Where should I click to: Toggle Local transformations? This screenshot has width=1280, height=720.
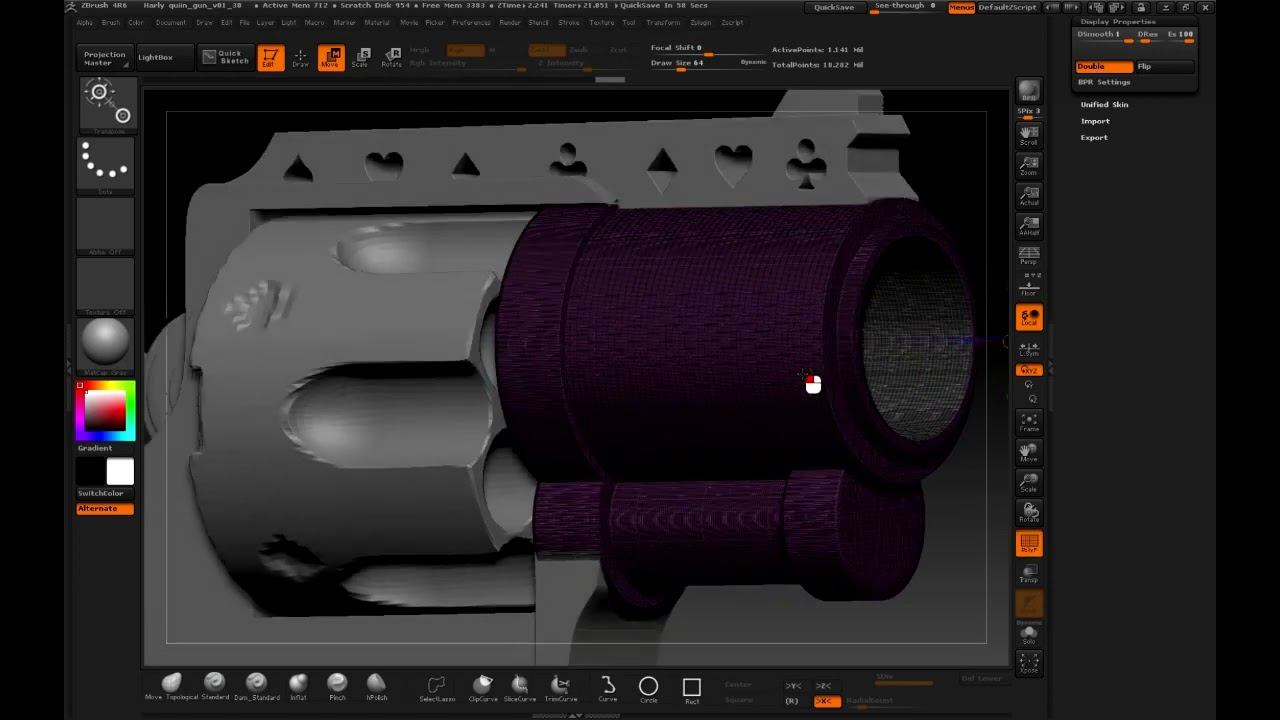pyautogui.click(x=1029, y=317)
